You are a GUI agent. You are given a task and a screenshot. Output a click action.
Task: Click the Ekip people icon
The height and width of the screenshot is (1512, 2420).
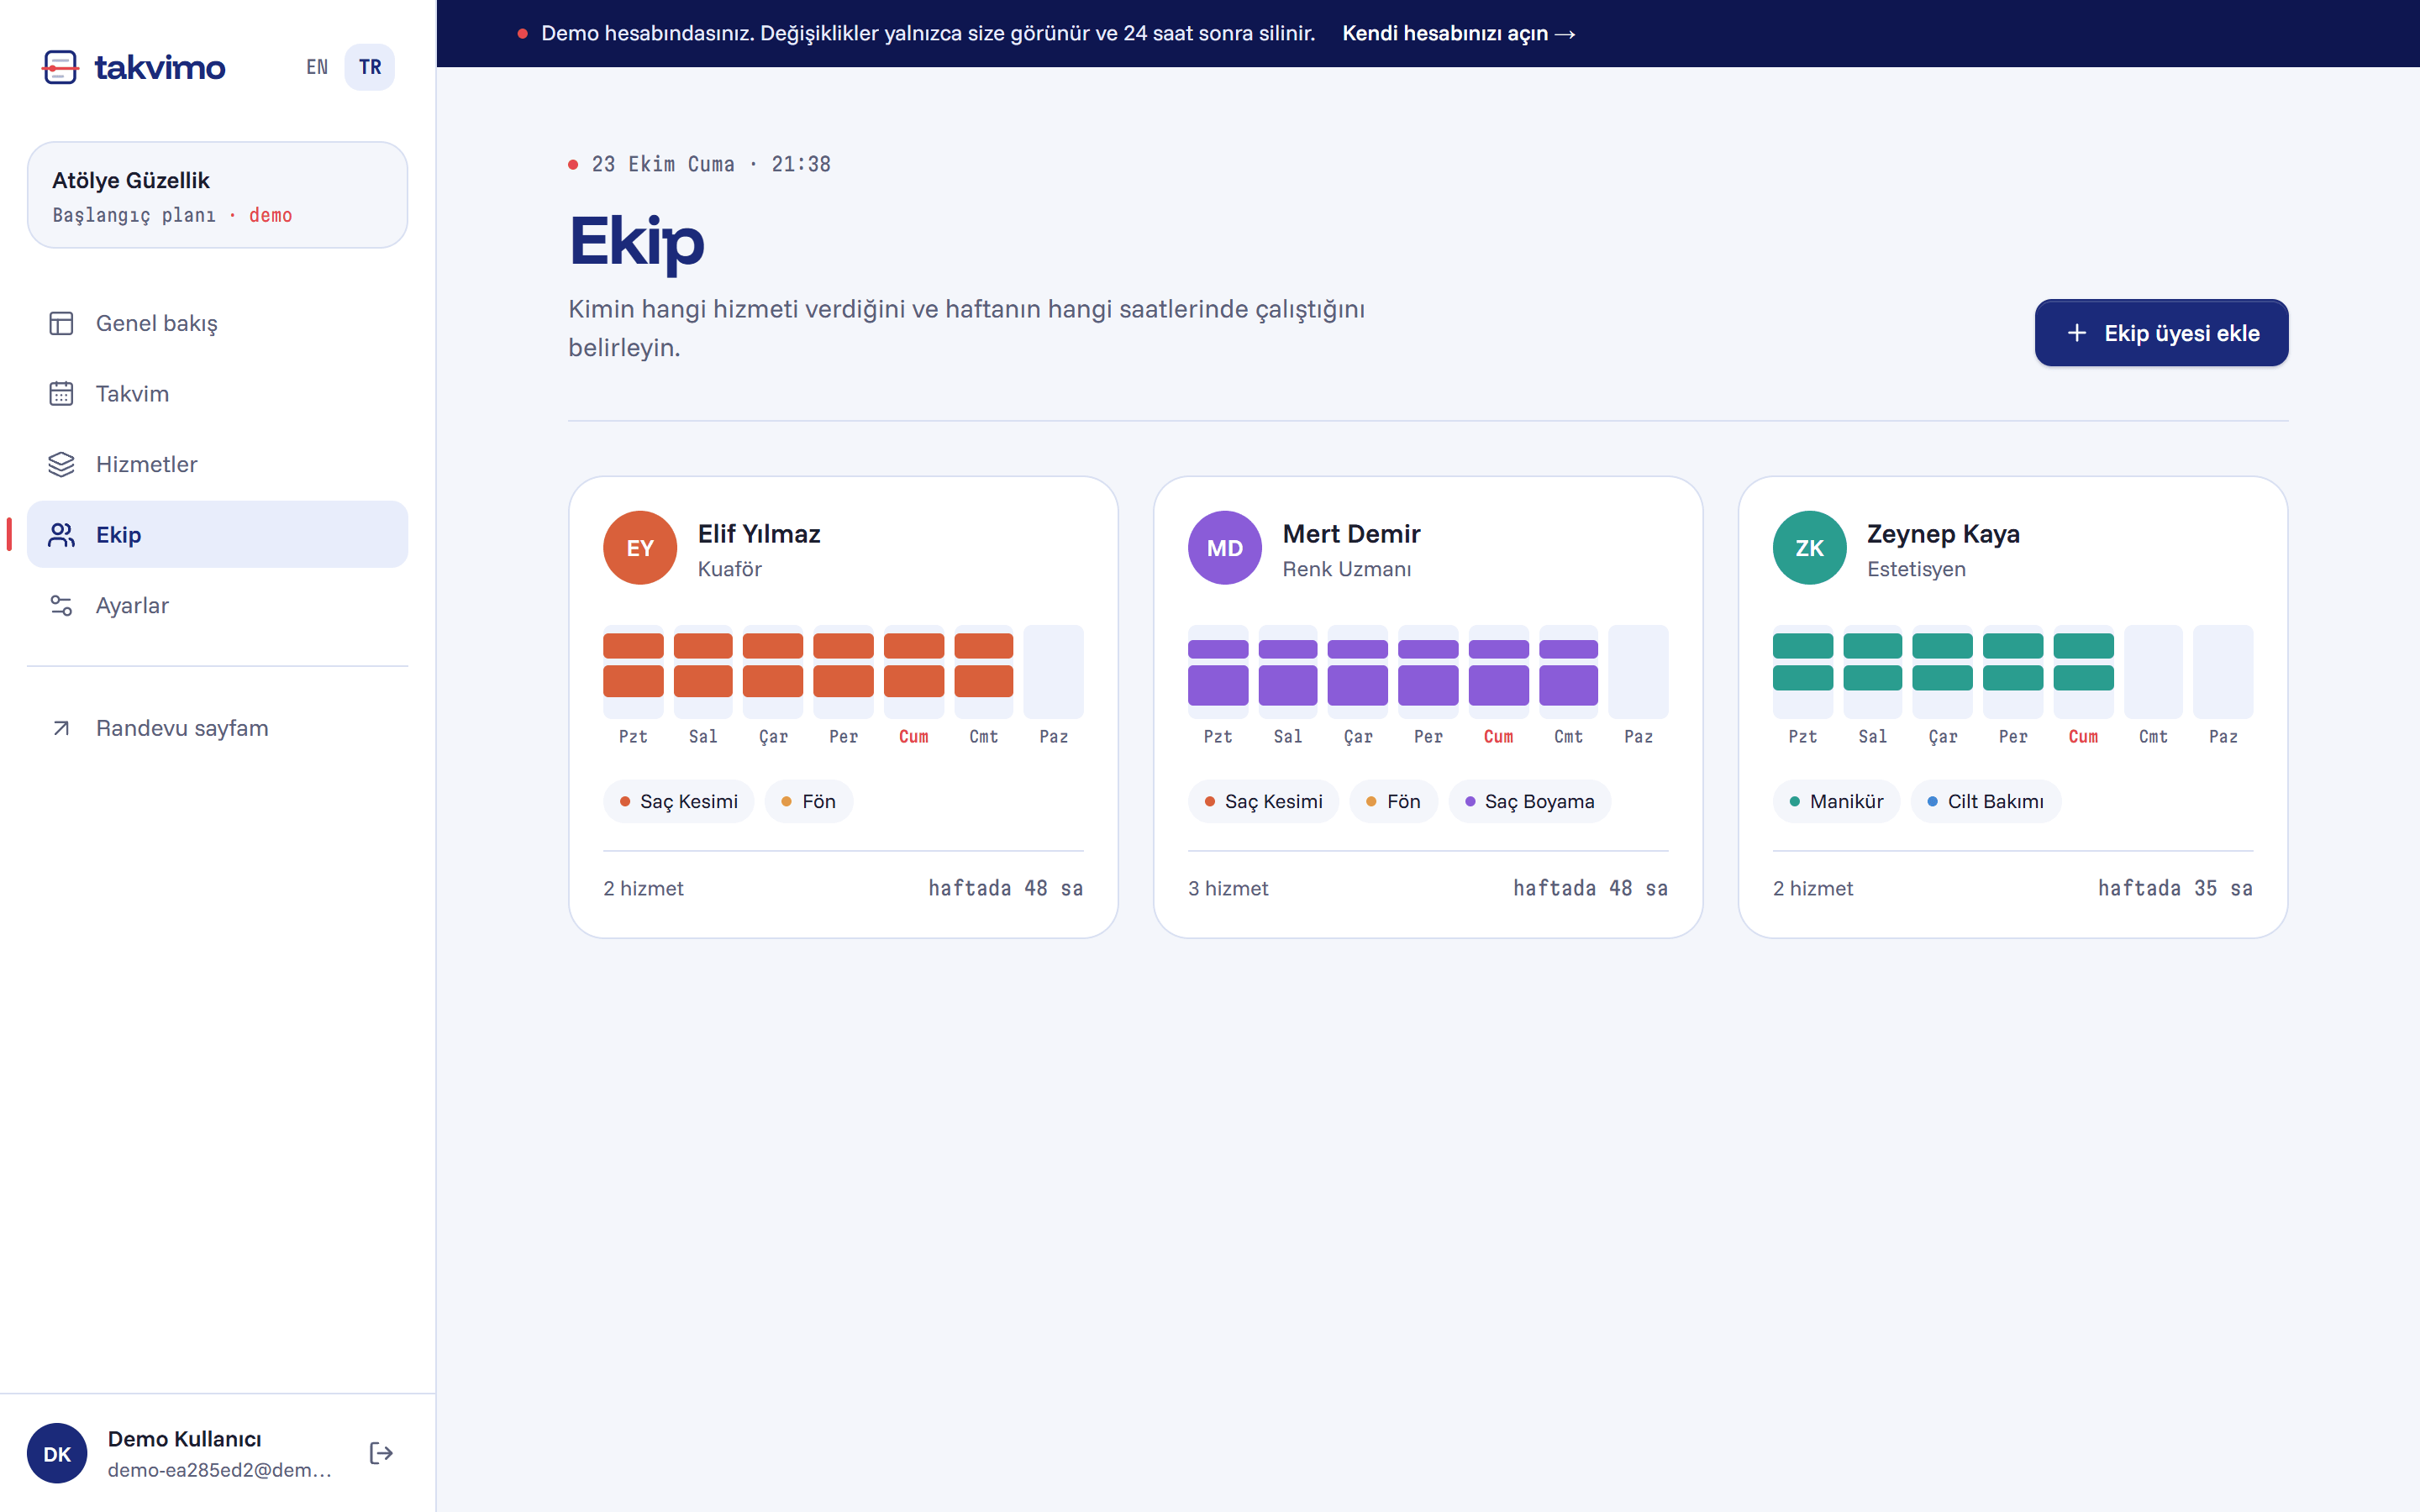(61, 535)
